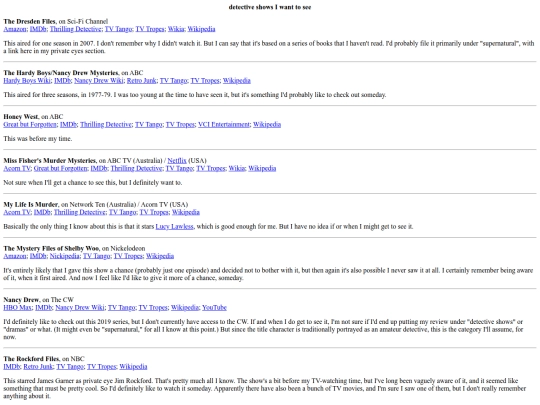Open the HBO Max link under Nancy Drew

[x=18, y=308]
